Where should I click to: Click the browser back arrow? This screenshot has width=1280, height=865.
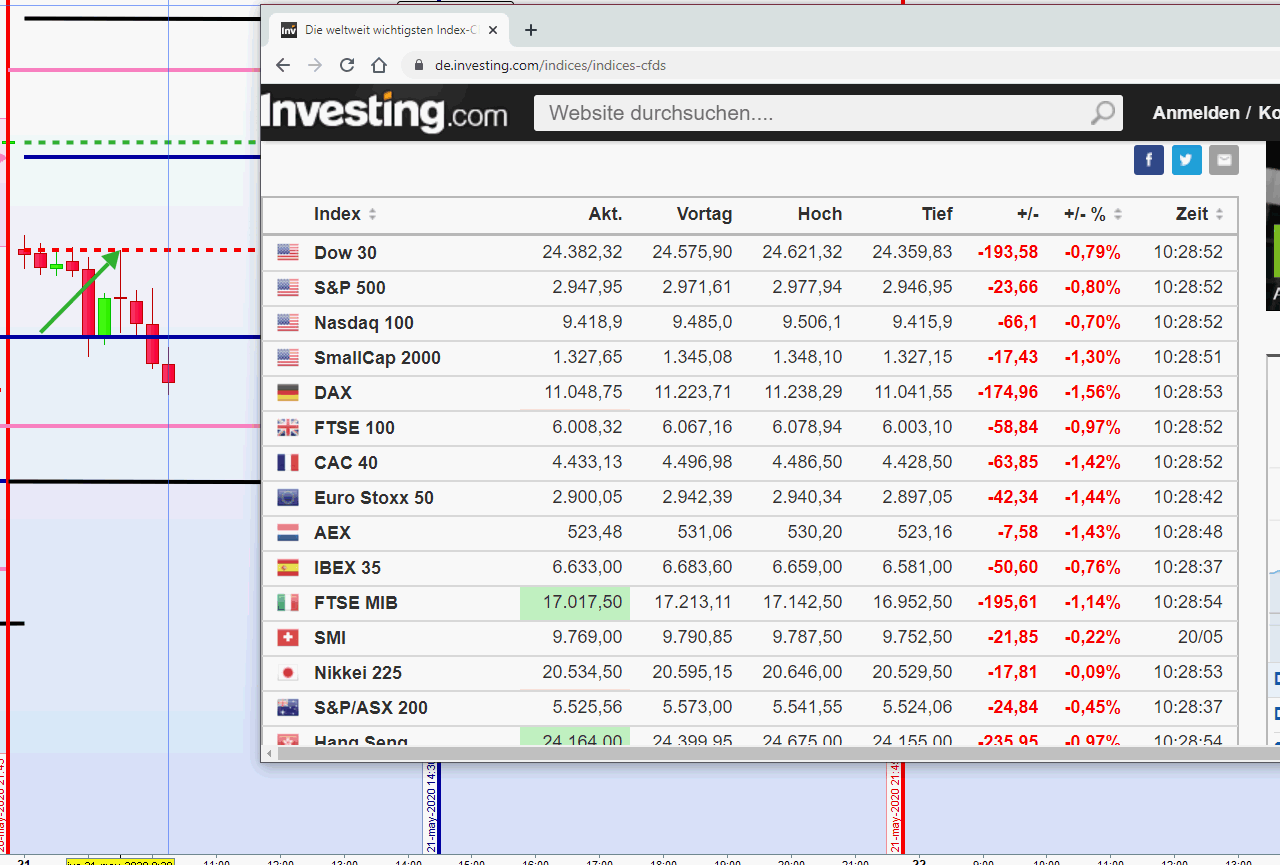tap(283, 65)
